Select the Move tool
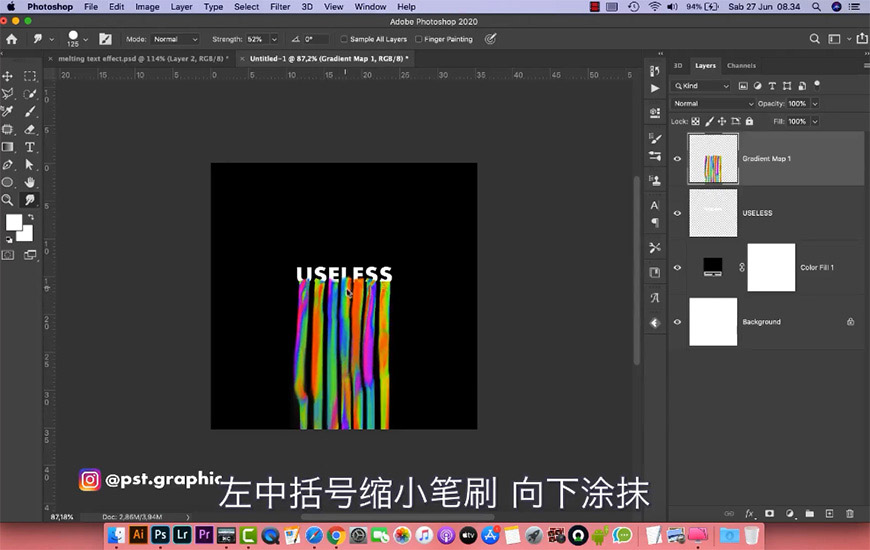The width and height of the screenshot is (870, 550). point(8,76)
